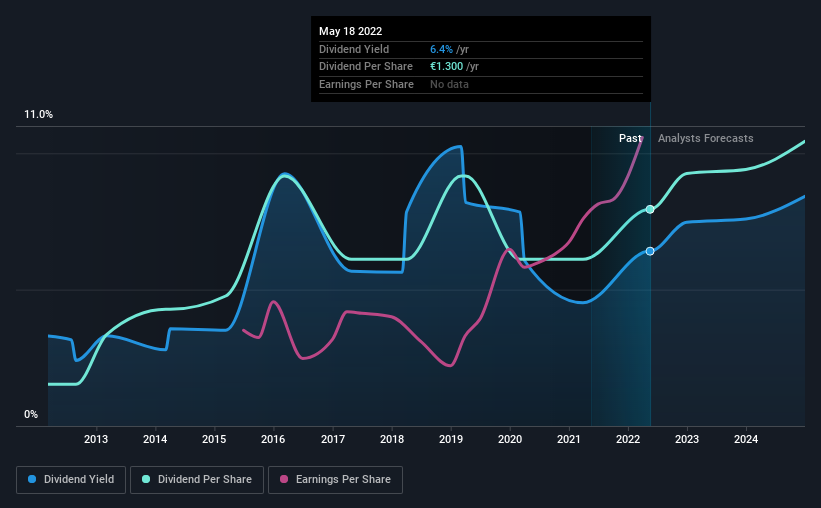
Task: Click the May 18 2022 tooltip date
Action: (x=350, y=31)
